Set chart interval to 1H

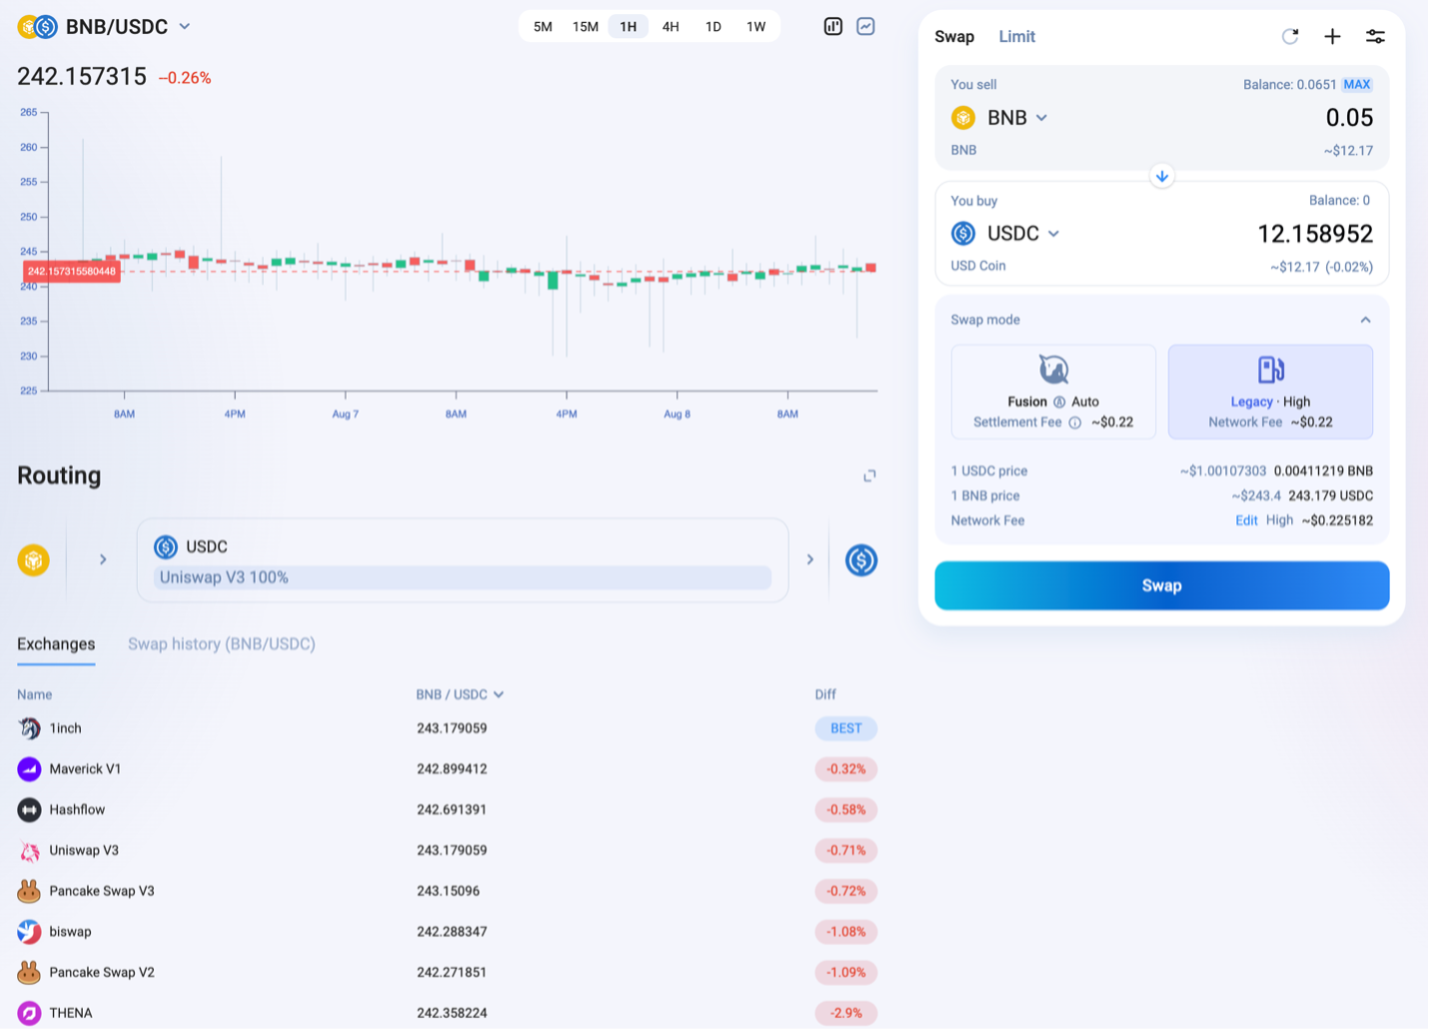tap(628, 27)
